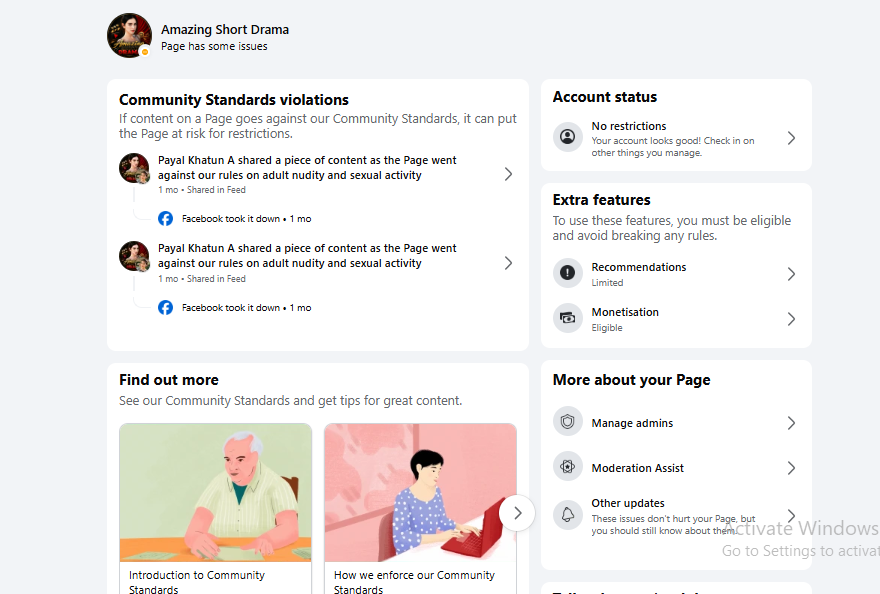Select the Manage admins item

[676, 423]
